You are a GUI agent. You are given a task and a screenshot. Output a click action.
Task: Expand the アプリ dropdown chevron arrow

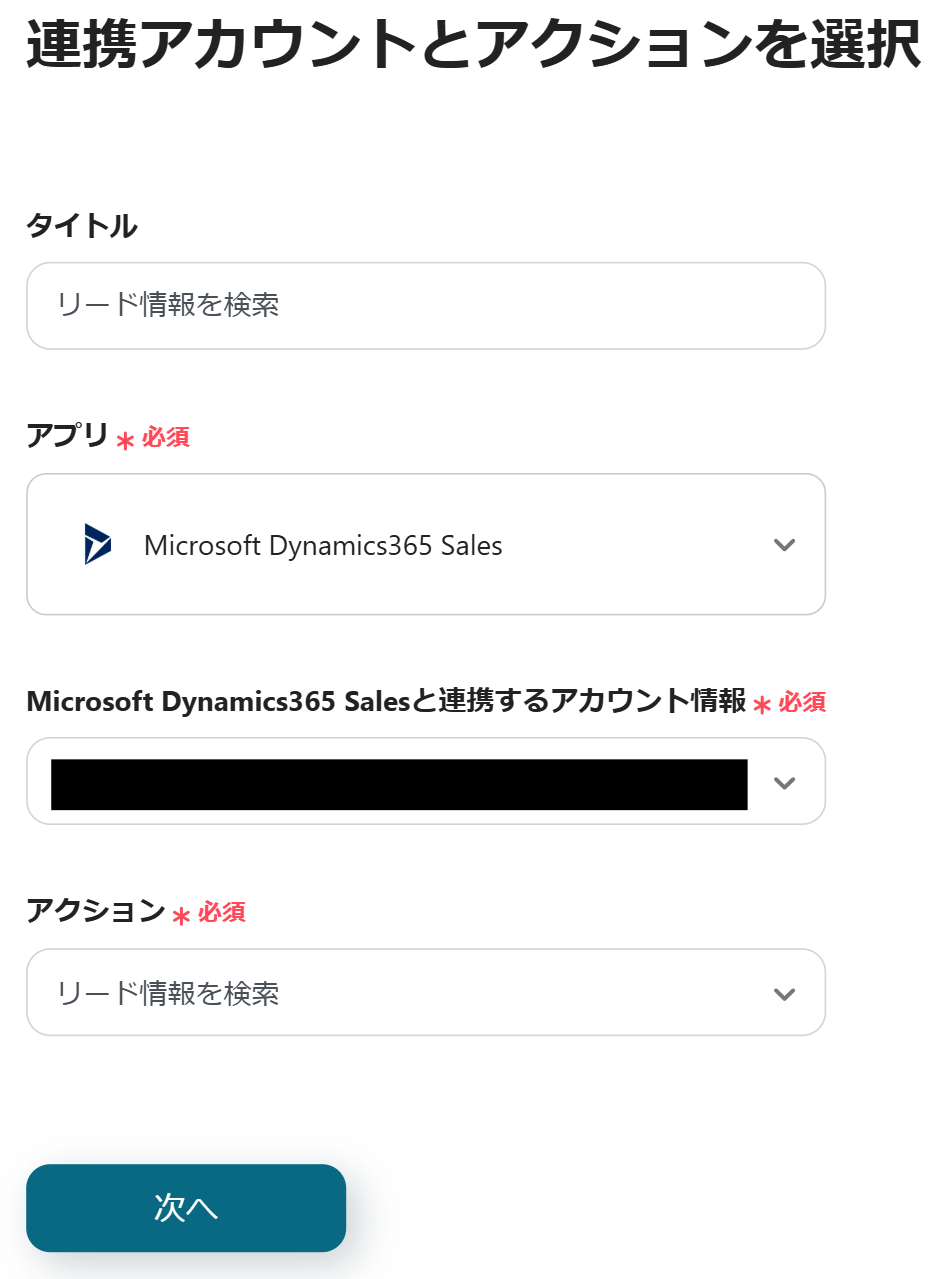(x=784, y=545)
